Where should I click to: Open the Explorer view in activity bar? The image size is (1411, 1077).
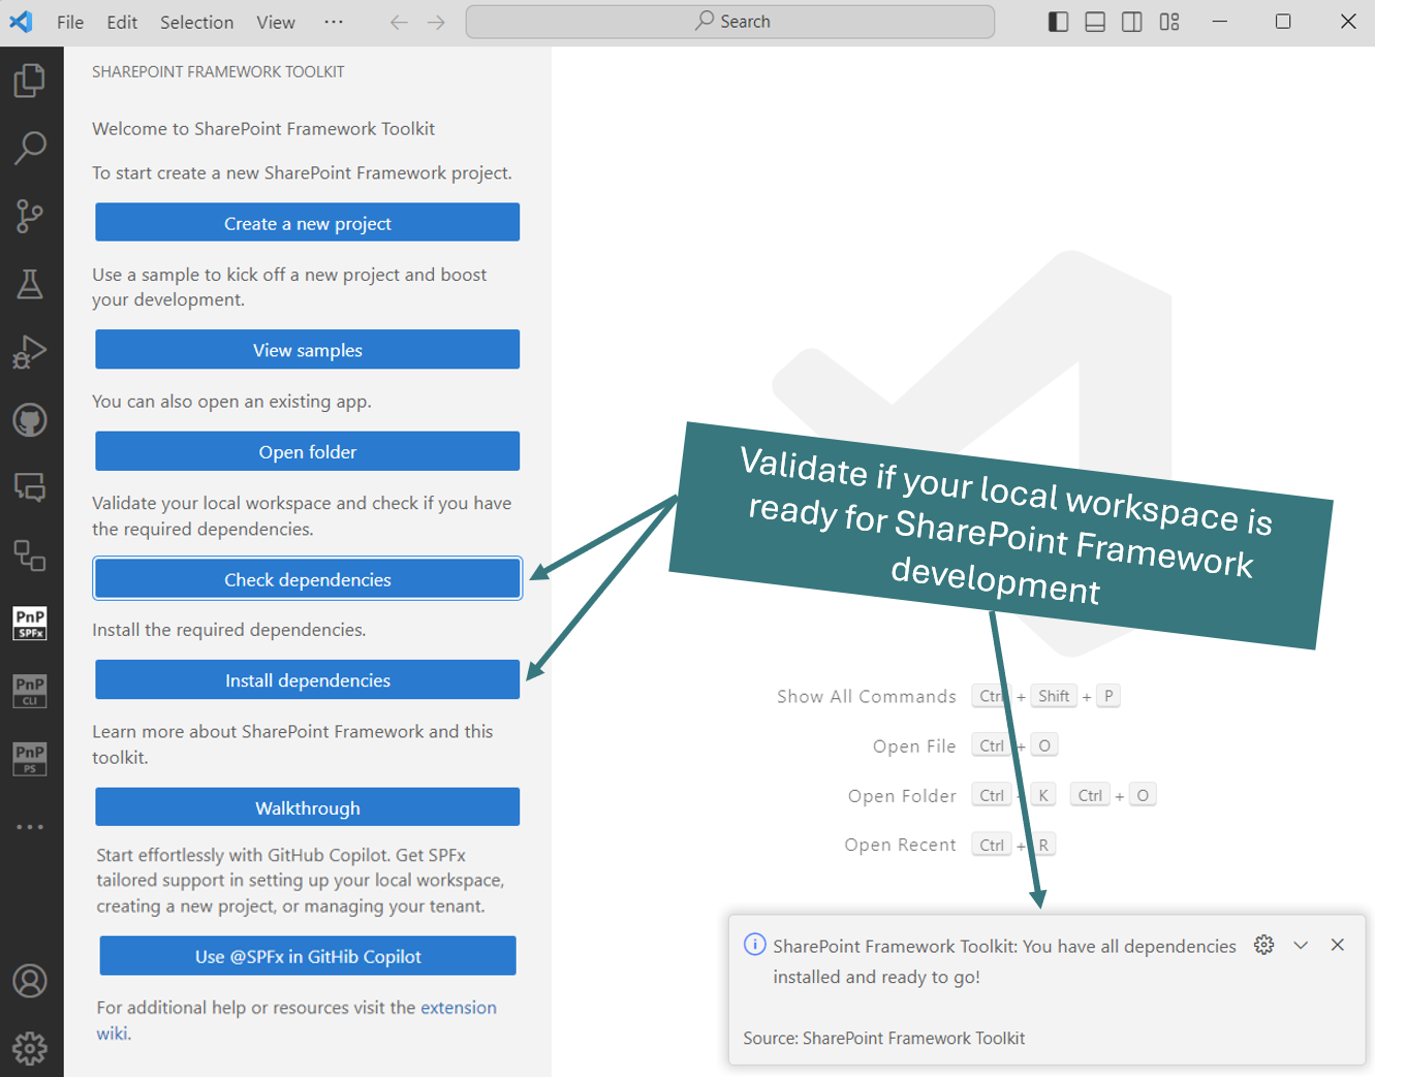point(30,81)
